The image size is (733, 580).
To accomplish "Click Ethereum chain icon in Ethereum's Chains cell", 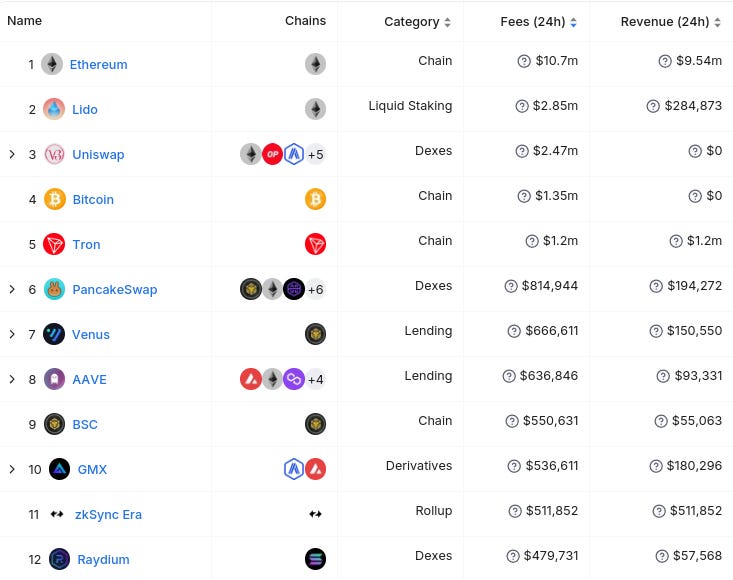I will [x=316, y=64].
